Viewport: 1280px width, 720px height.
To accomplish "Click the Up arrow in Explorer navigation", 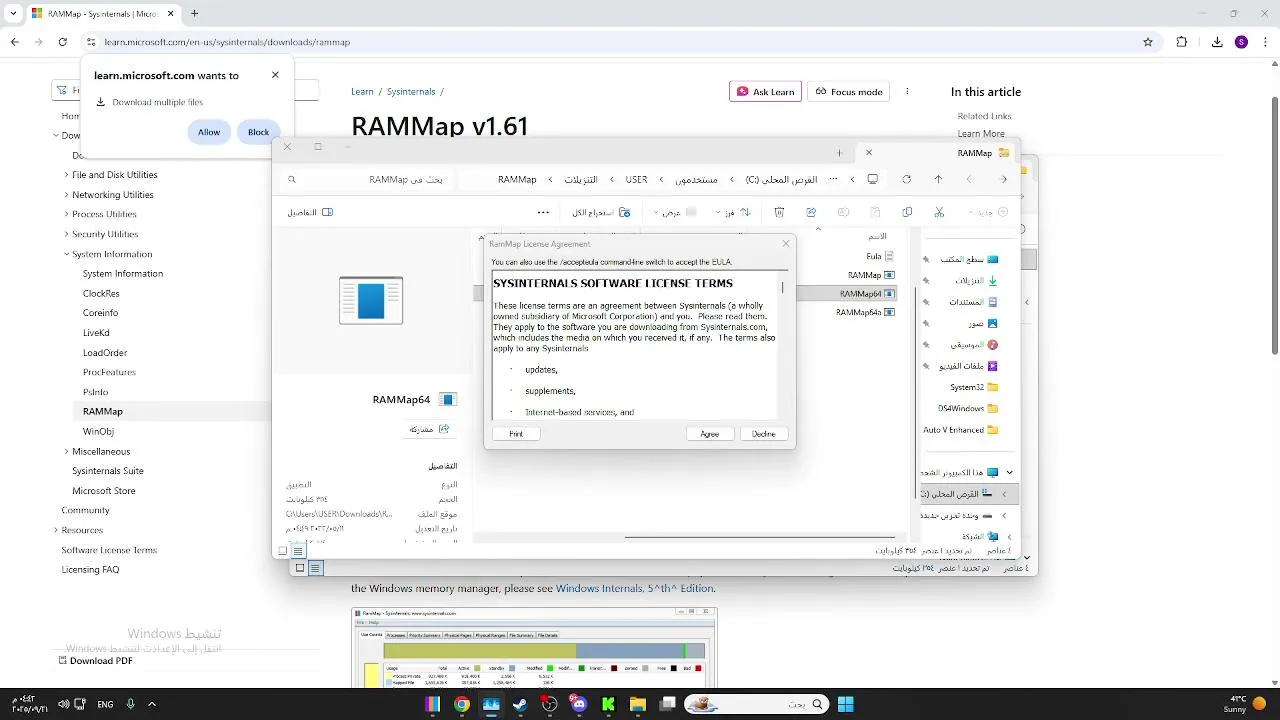I will (x=938, y=179).
